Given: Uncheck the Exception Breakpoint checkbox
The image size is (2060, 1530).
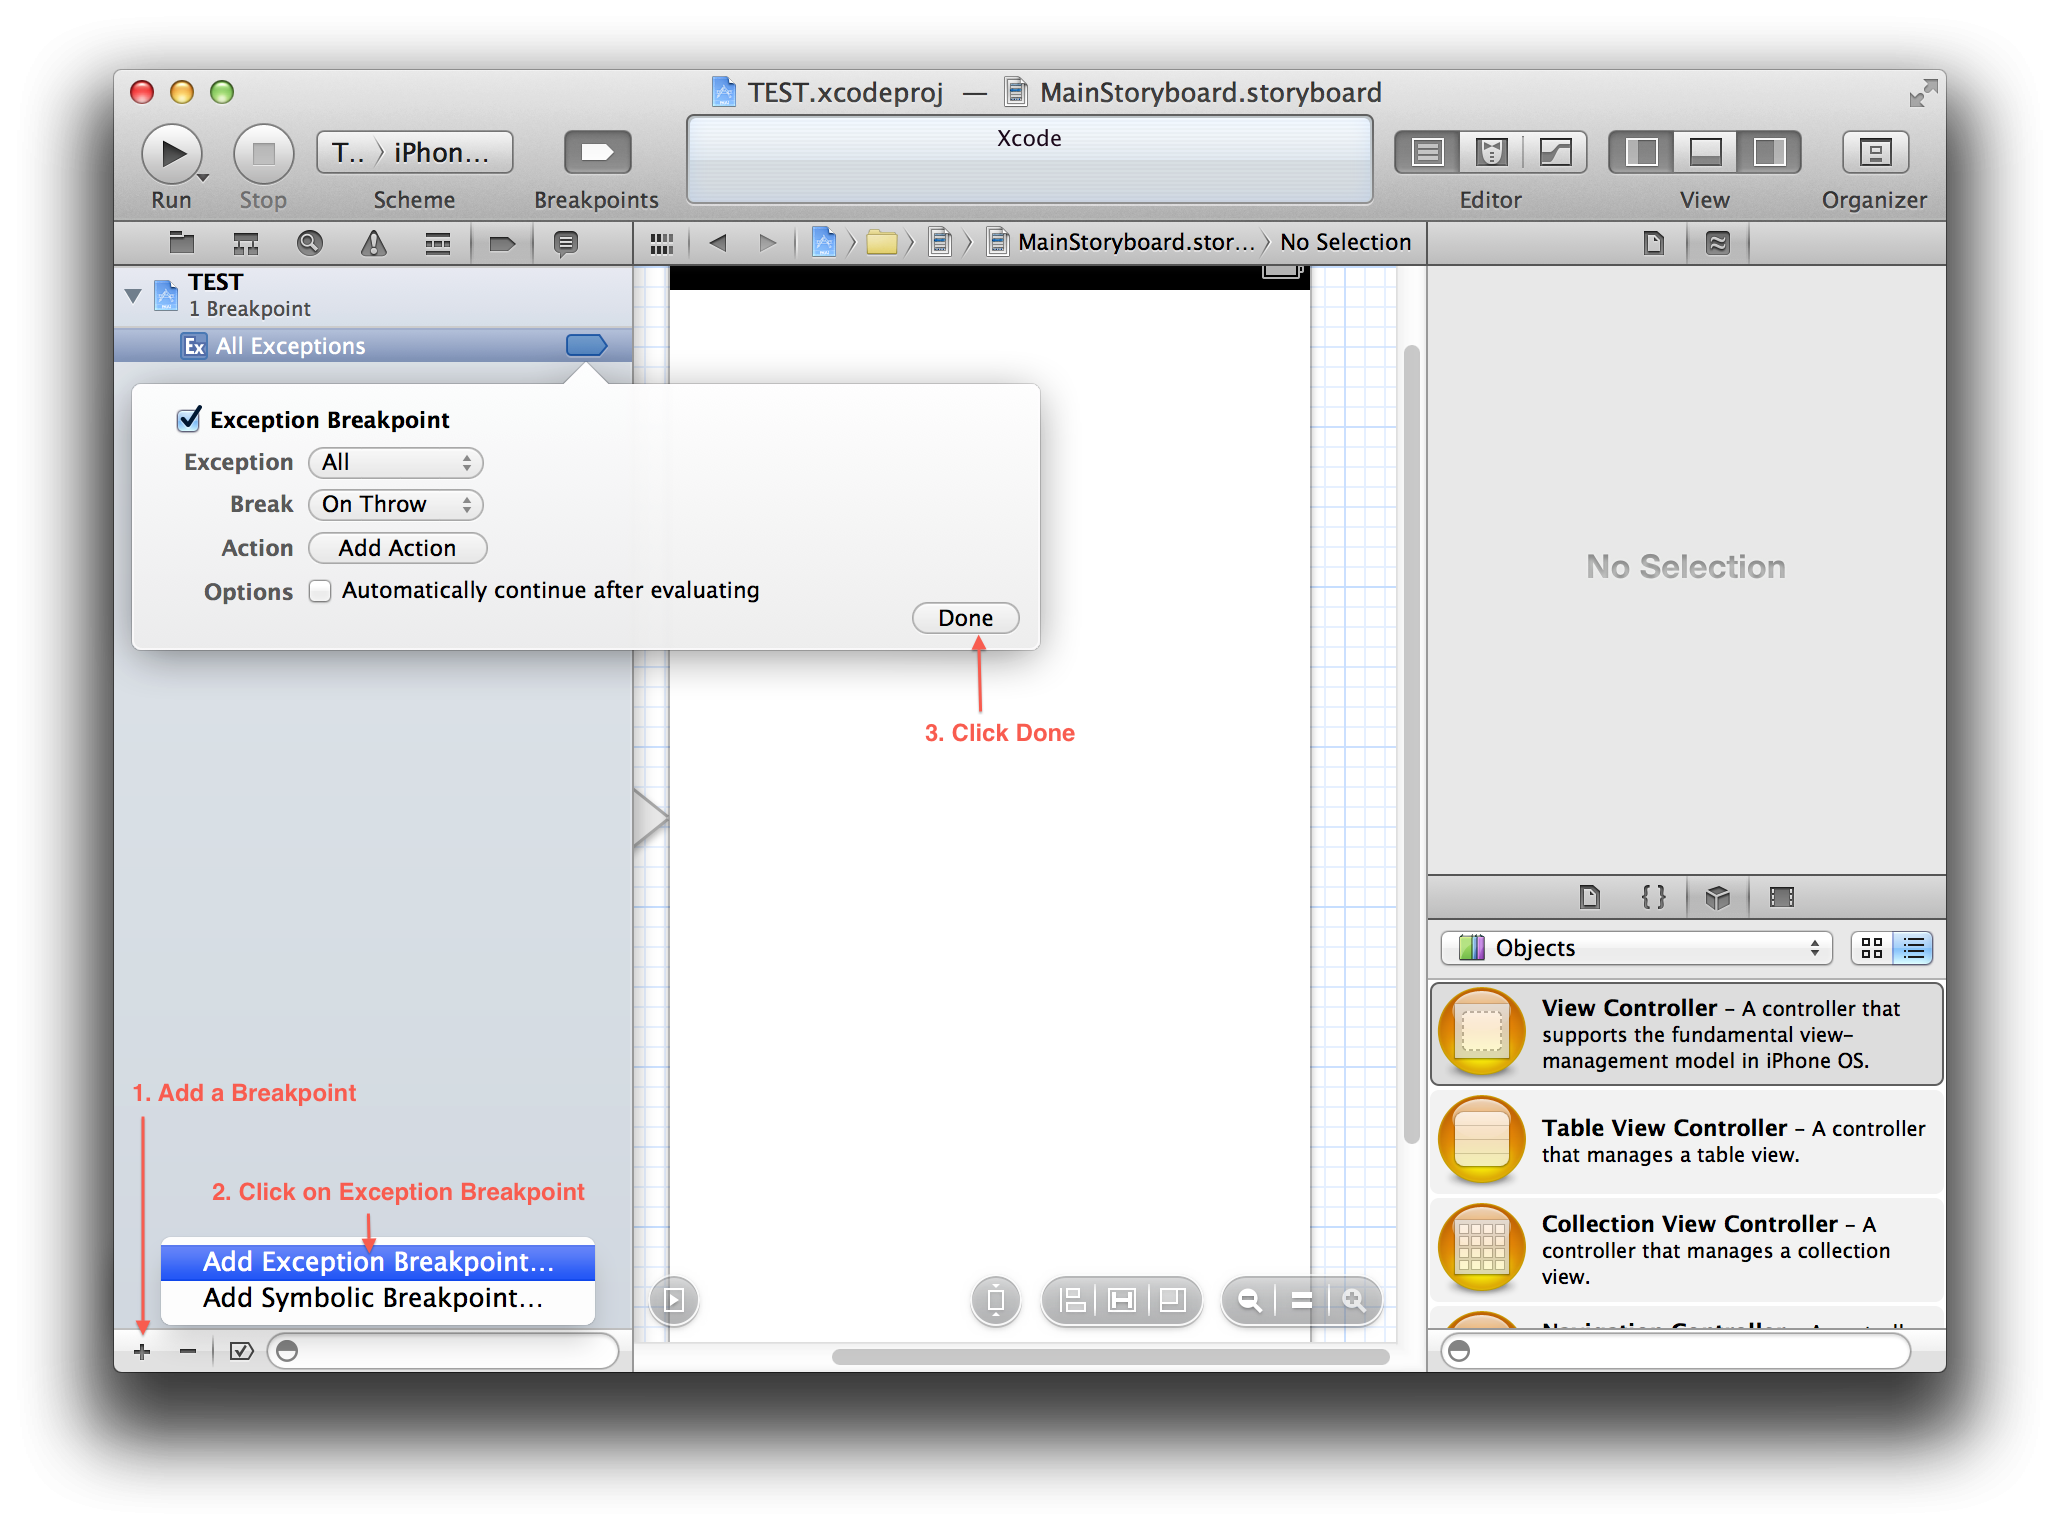Looking at the screenshot, I should 189,420.
